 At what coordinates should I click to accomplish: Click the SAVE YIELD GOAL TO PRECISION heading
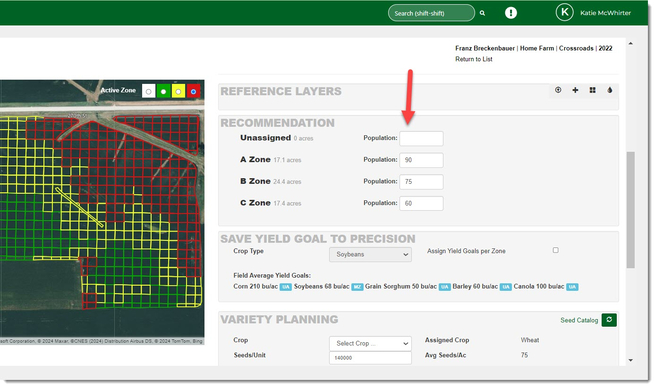coord(318,239)
